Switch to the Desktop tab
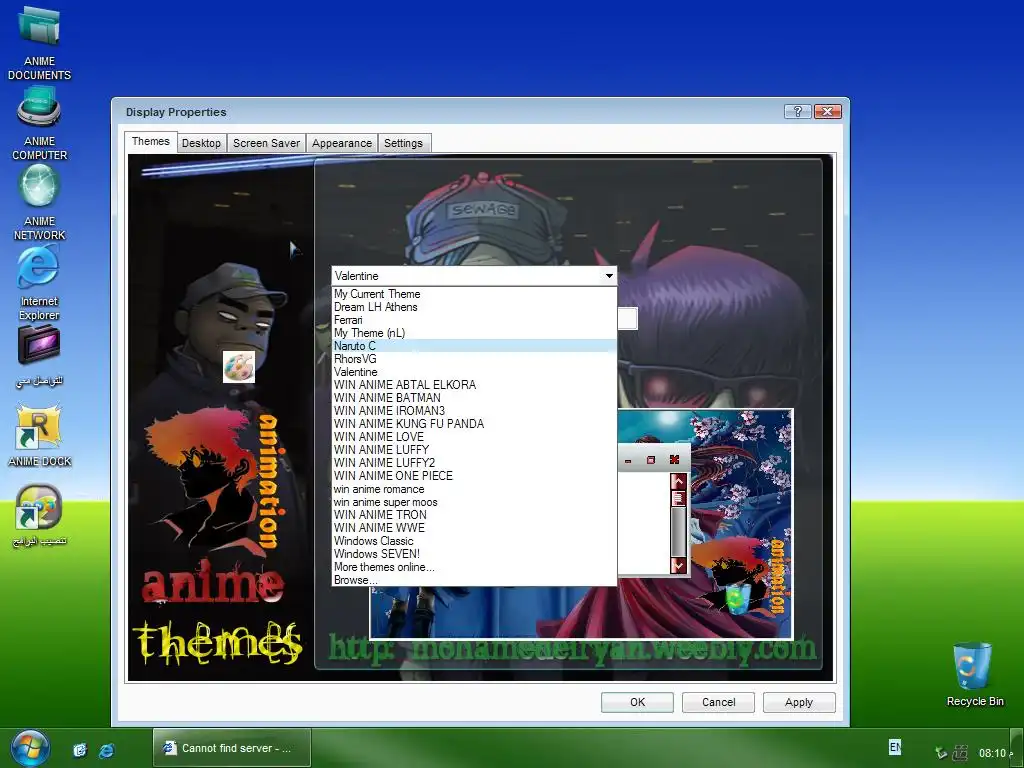Image resolution: width=1024 pixels, height=768 pixels. pyautogui.click(x=201, y=143)
